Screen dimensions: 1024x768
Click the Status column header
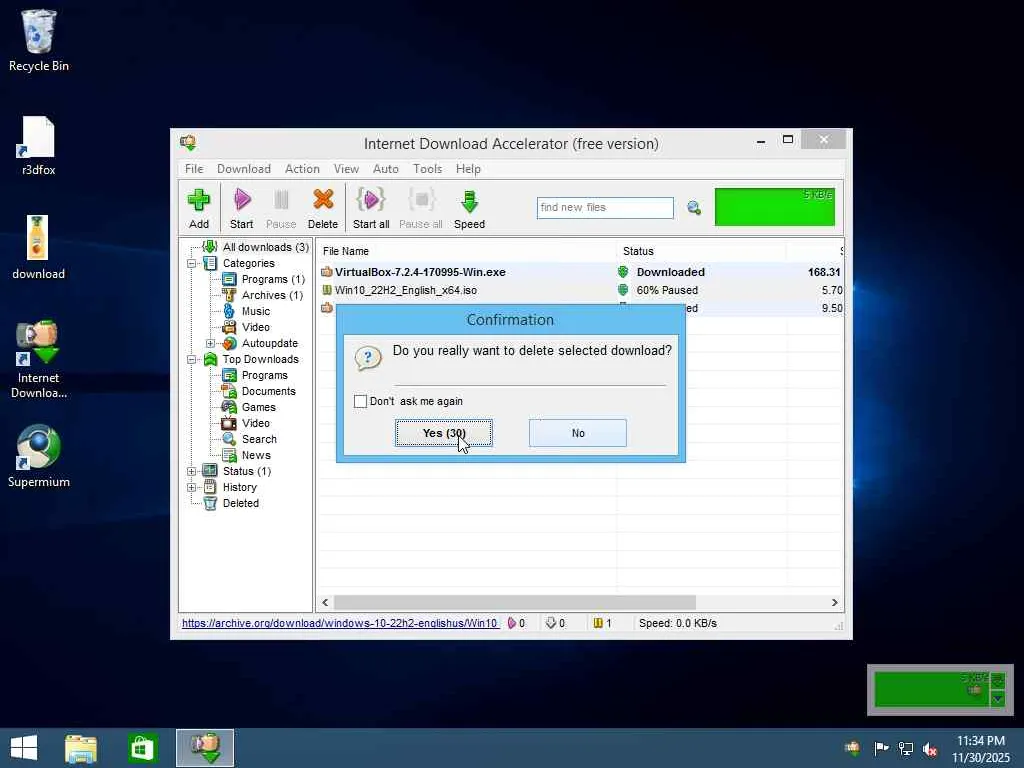701,251
